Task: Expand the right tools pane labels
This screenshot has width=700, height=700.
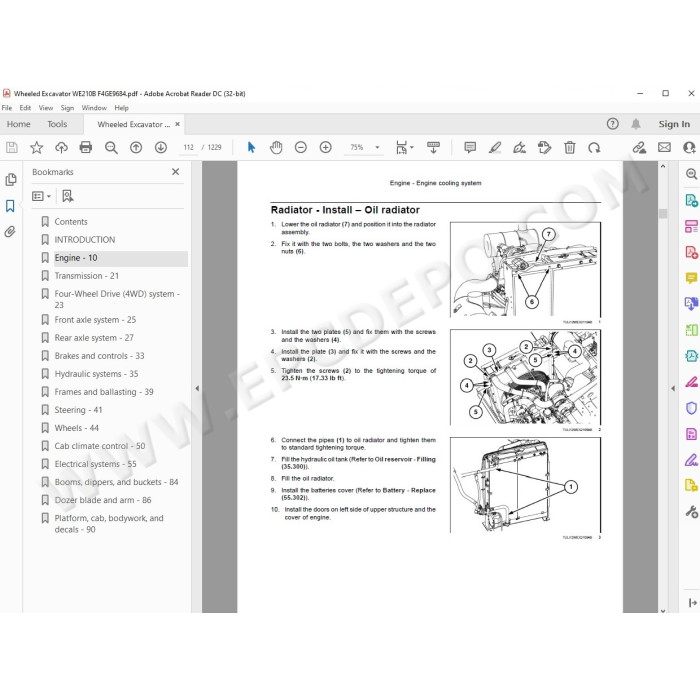Action: (692, 603)
